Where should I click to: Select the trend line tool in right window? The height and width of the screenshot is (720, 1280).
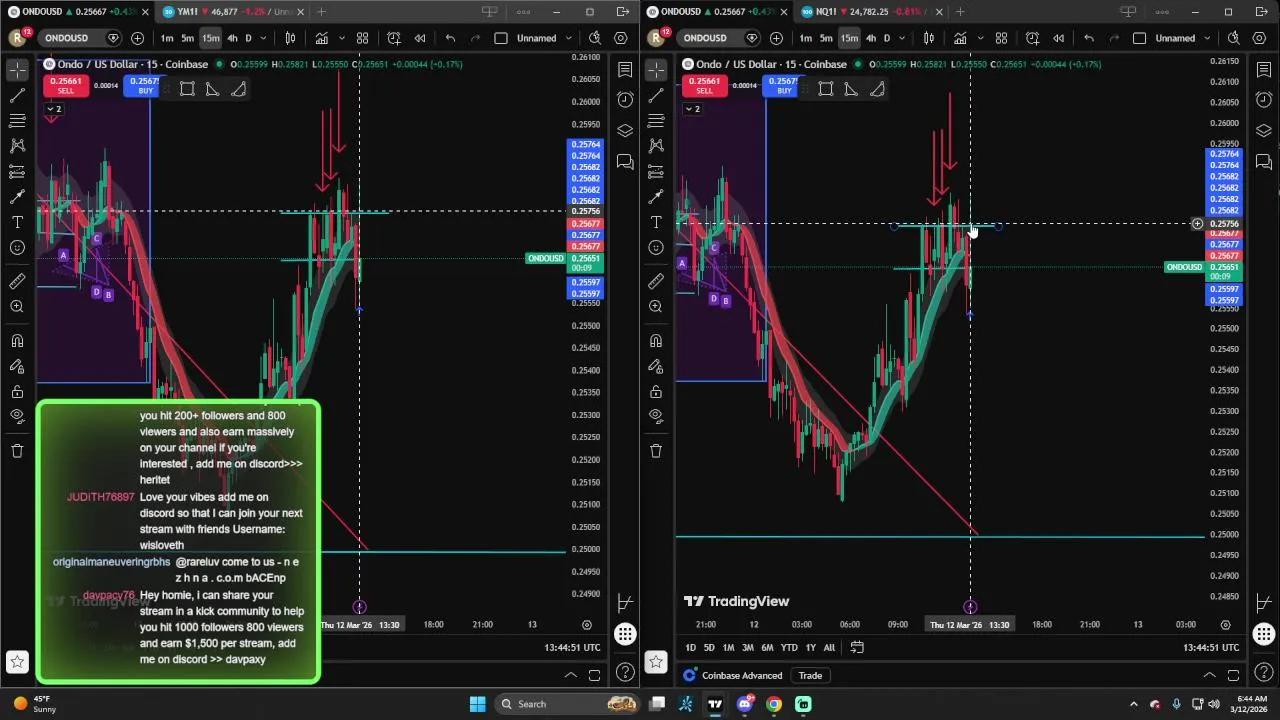pos(656,95)
